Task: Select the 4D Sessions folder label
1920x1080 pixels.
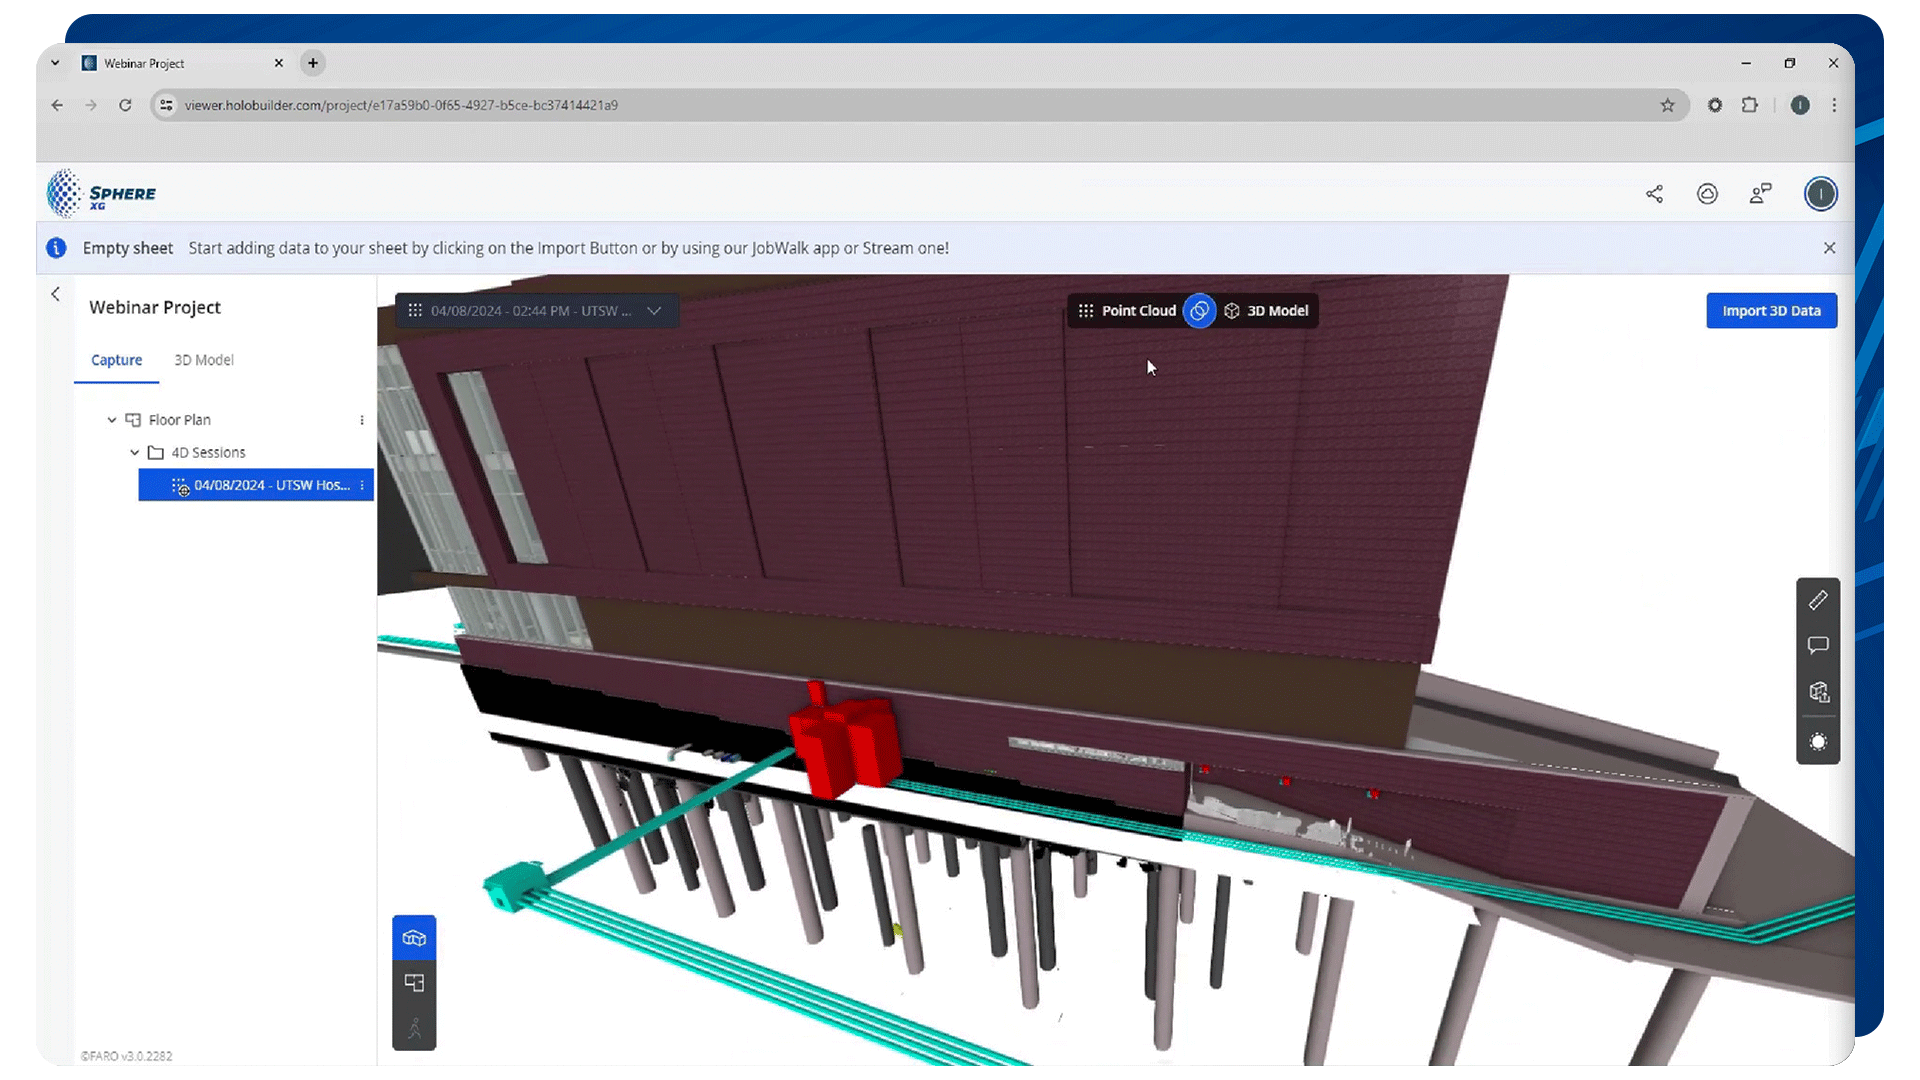Action: pyautogui.click(x=208, y=453)
